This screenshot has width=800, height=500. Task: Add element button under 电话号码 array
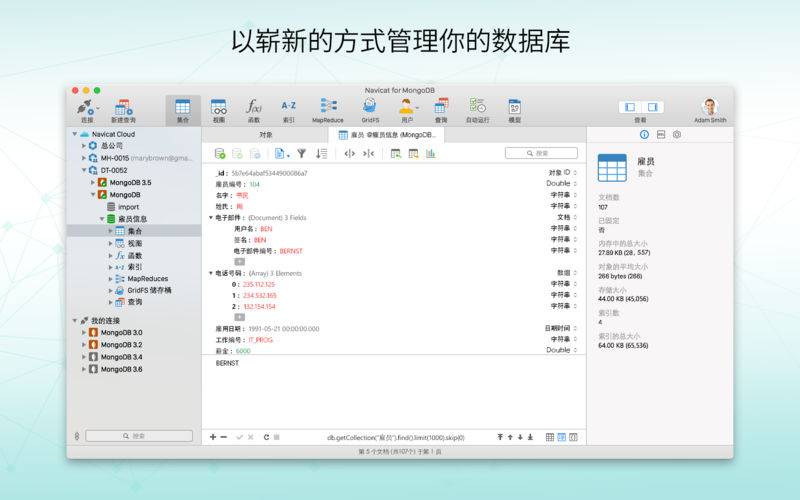(239, 317)
